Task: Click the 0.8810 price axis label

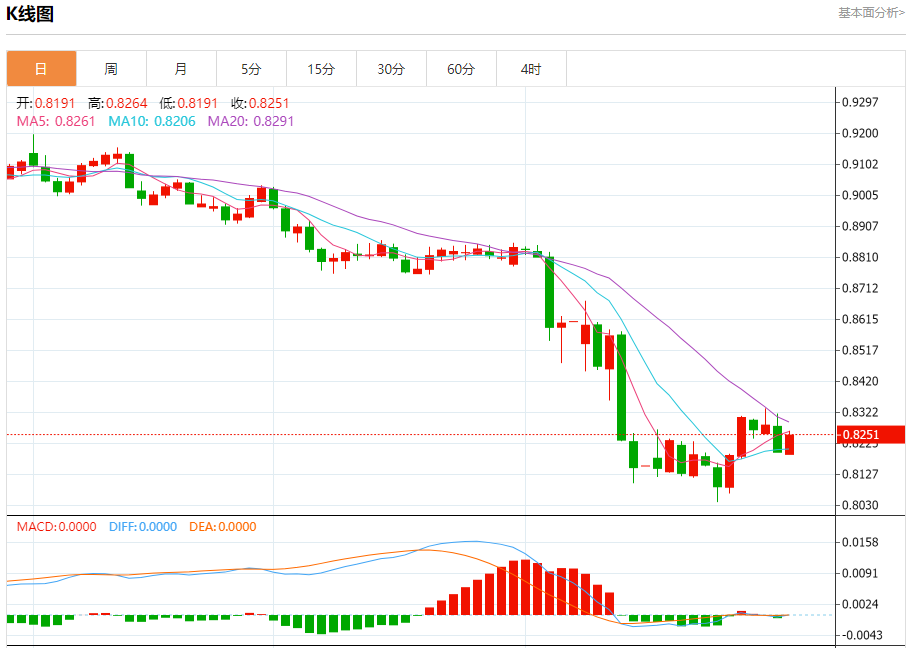Action: [x=861, y=257]
